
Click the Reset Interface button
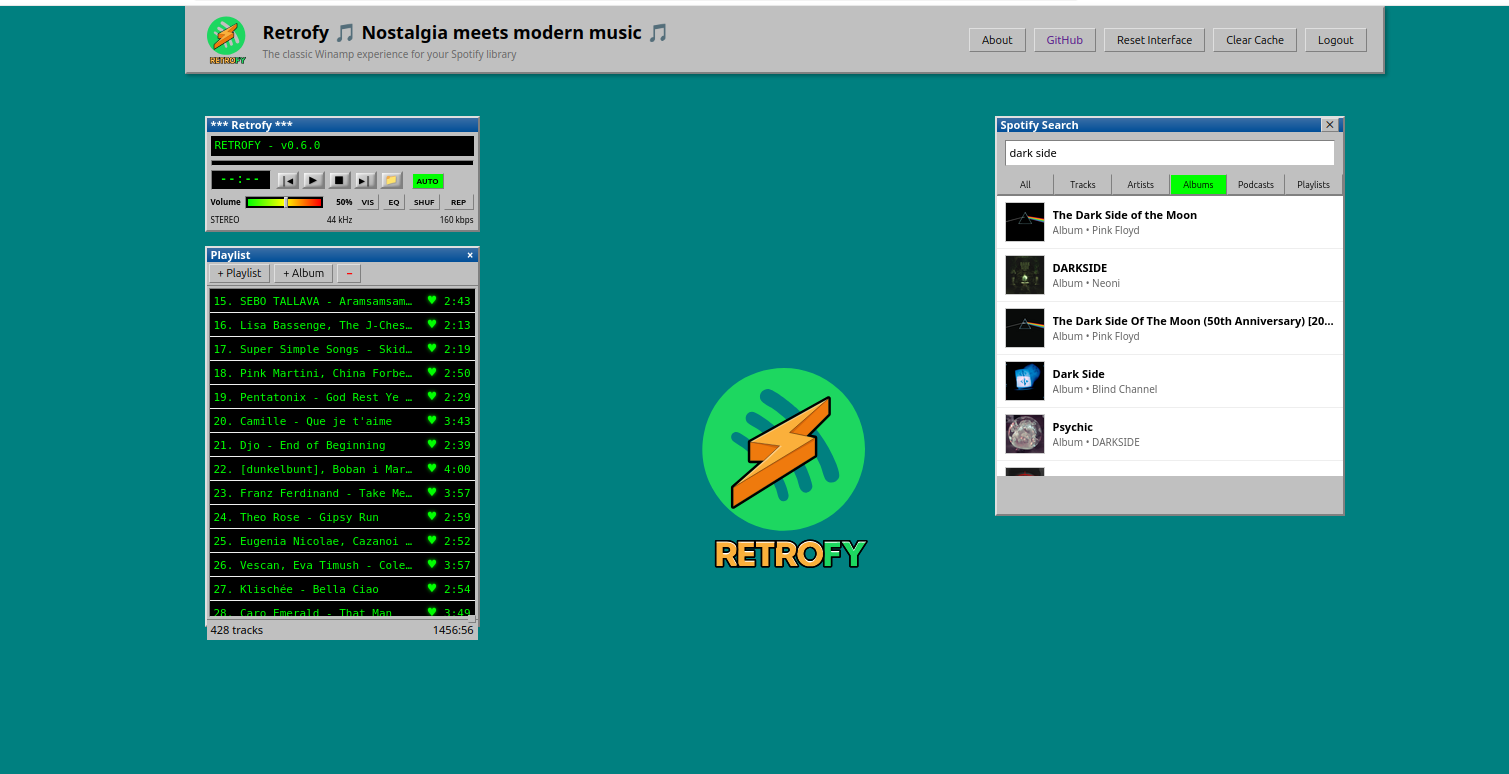(x=1154, y=40)
